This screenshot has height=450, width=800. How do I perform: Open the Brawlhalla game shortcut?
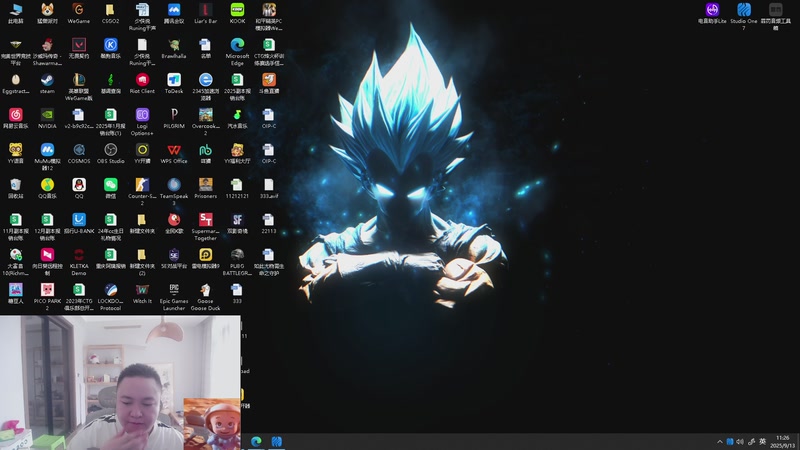point(174,48)
